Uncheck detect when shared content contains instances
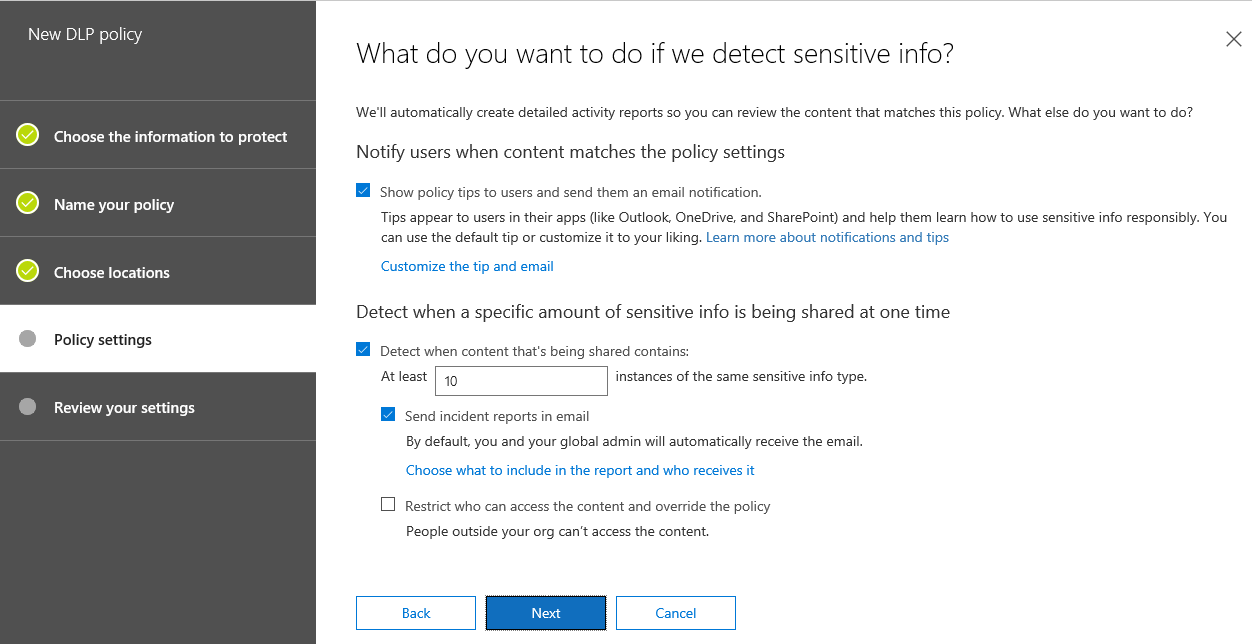 coord(363,349)
